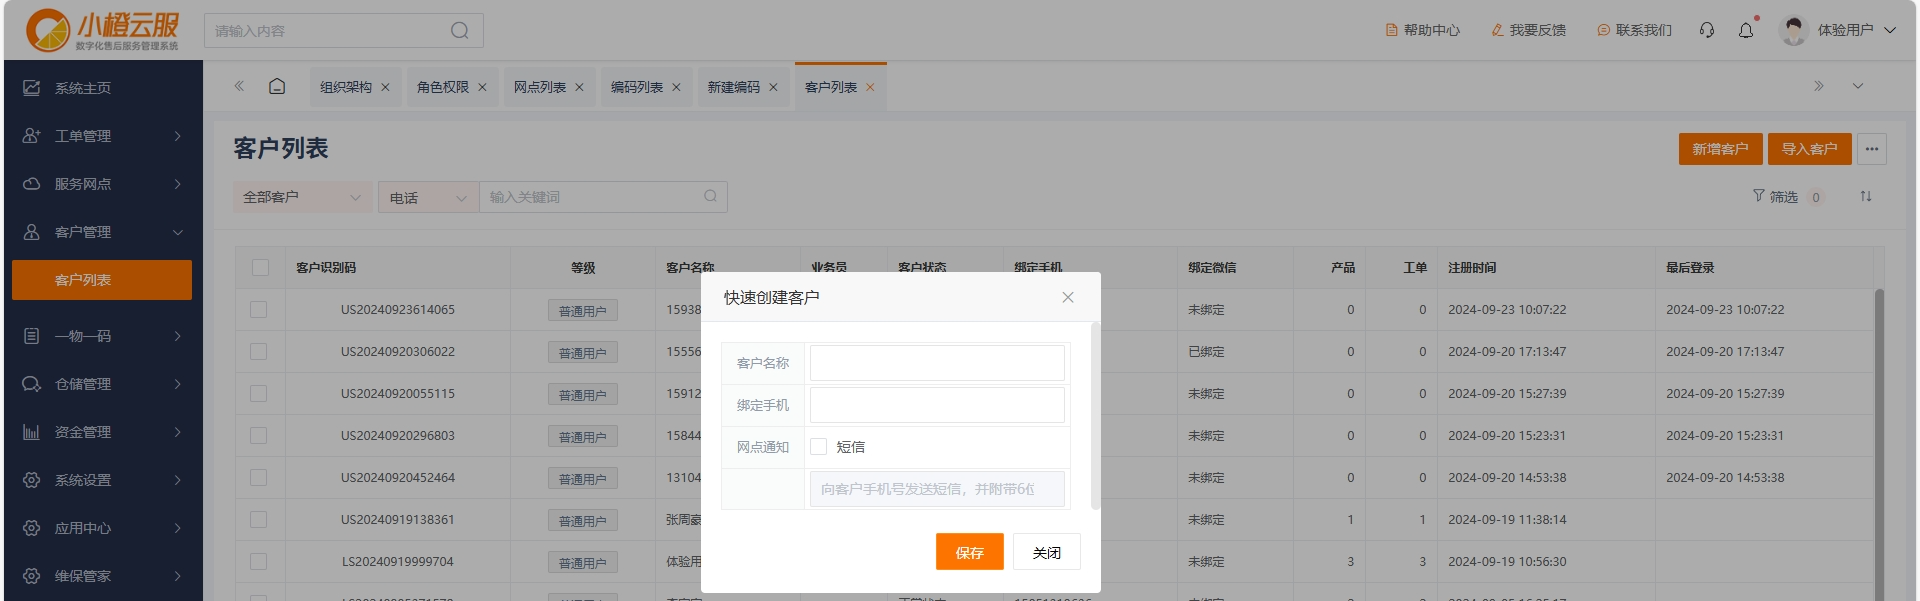Click the sort arrows icon beside filter
1920x601 pixels.
pyautogui.click(x=1866, y=197)
